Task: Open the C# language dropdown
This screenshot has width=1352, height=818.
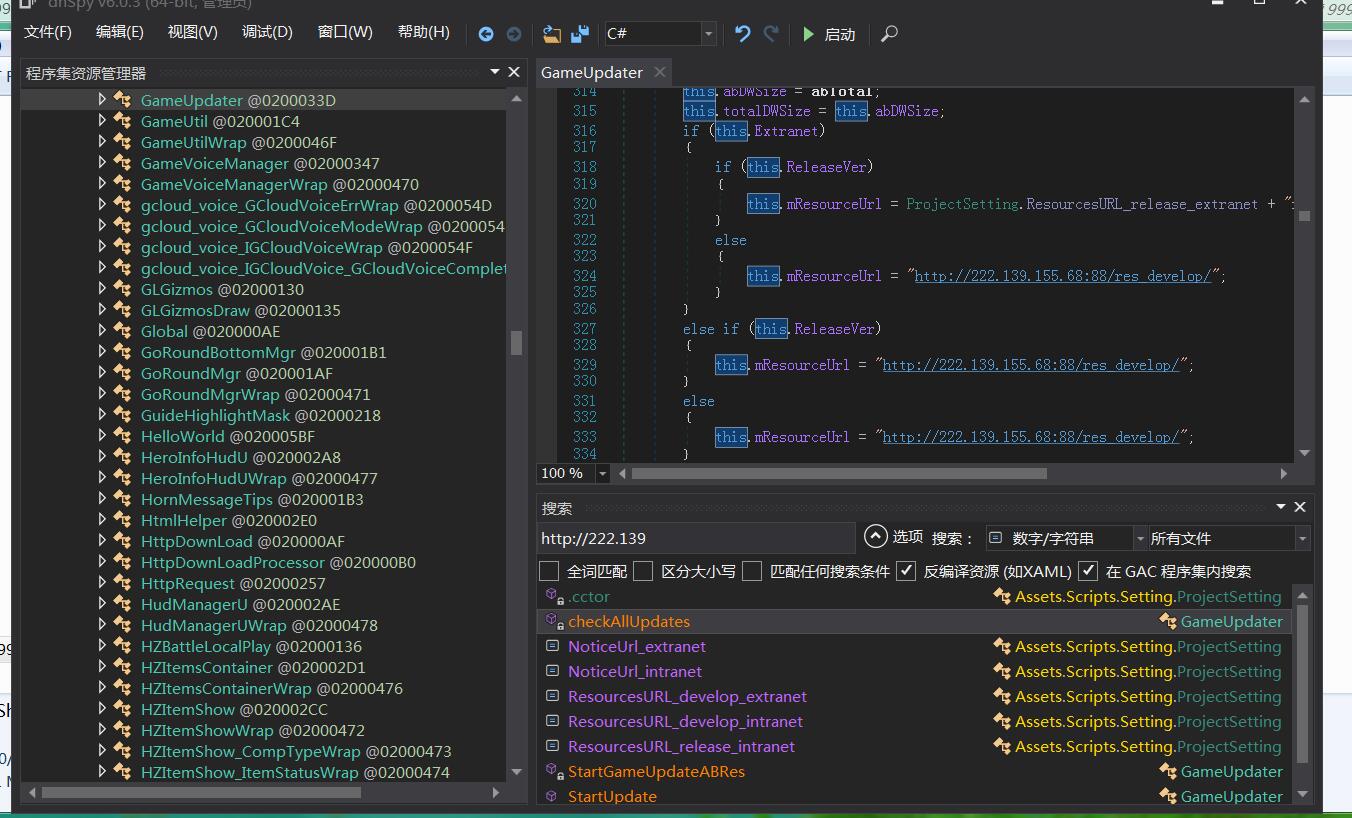Action: [708, 34]
